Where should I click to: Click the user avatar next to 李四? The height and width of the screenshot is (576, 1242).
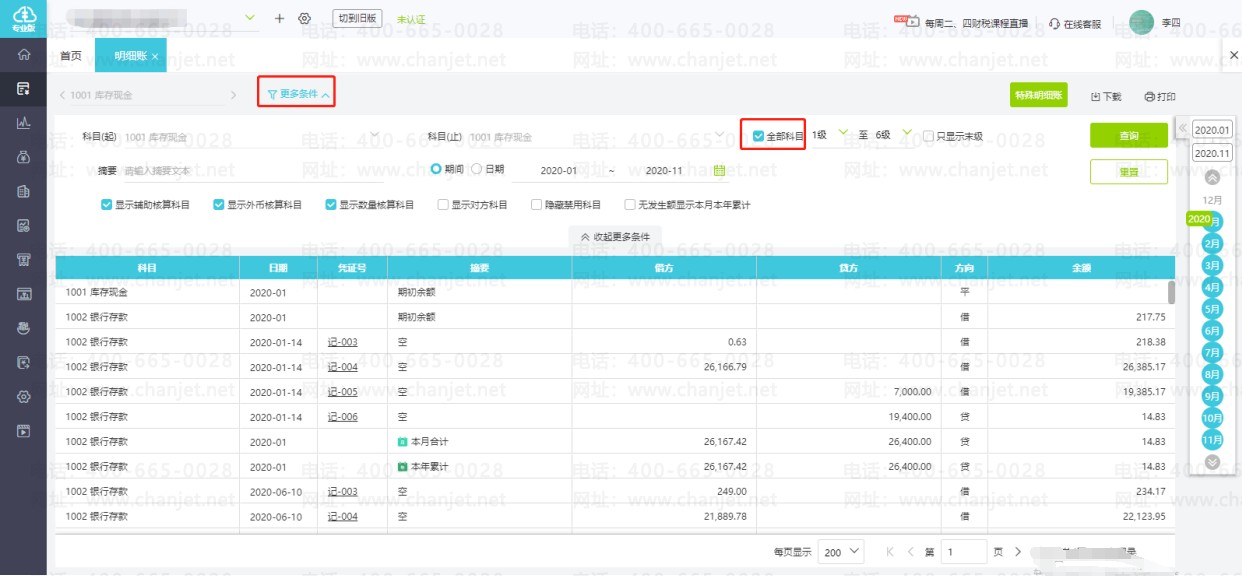(1141, 22)
